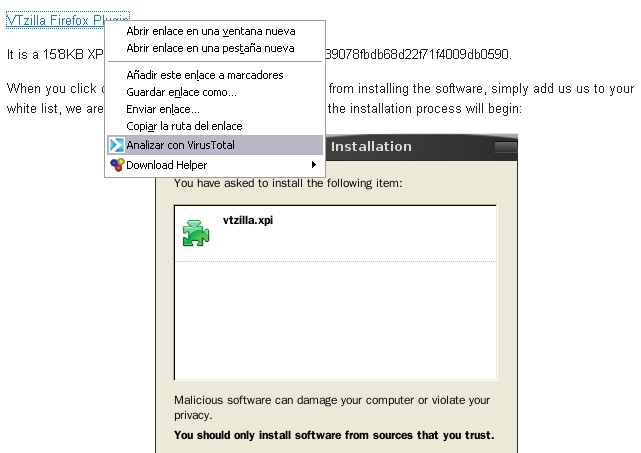This screenshot has height=453, width=641.
Task: Click the green puzzle piece add-on icon
Action: click(196, 233)
